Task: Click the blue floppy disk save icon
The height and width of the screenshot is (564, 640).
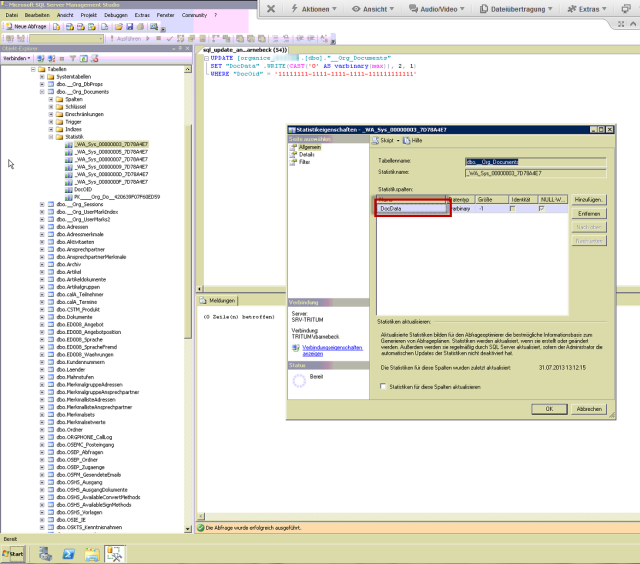Action: pyautogui.click(x=130, y=27)
